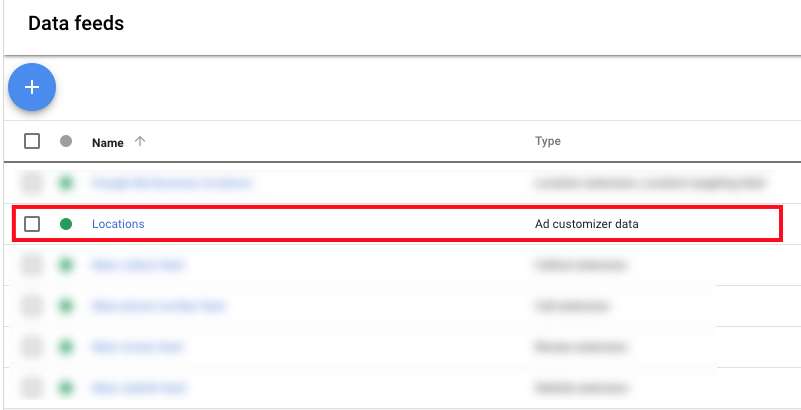The width and height of the screenshot is (801, 410).
Task: Open the Locations data feed link
Action: pyautogui.click(x=118, y=224)
